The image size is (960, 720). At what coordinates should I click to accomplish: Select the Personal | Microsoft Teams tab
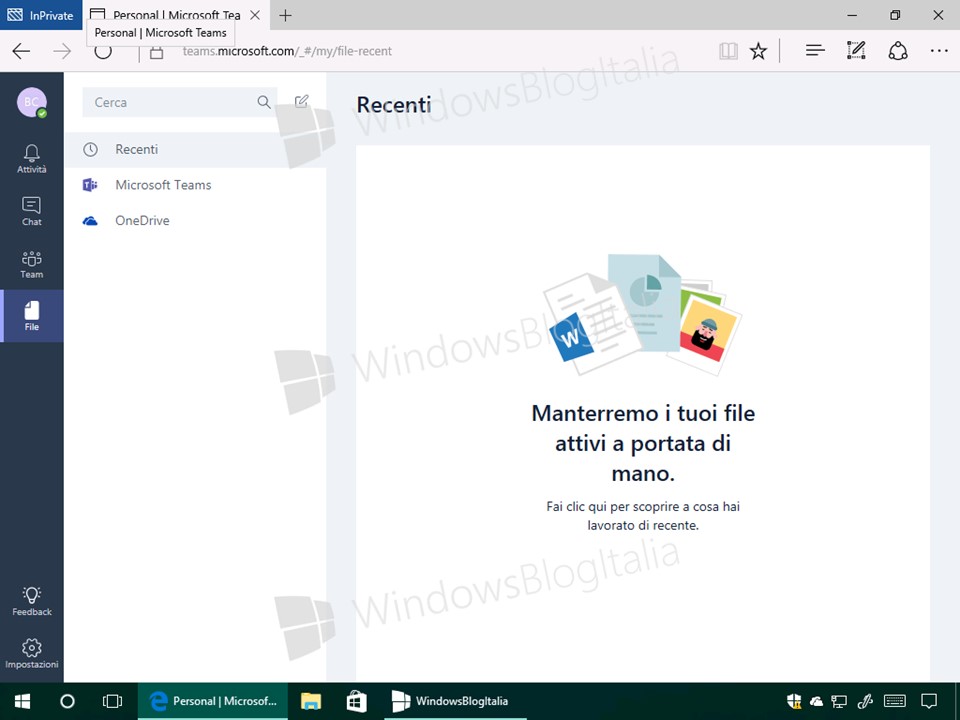pos(176,15)
